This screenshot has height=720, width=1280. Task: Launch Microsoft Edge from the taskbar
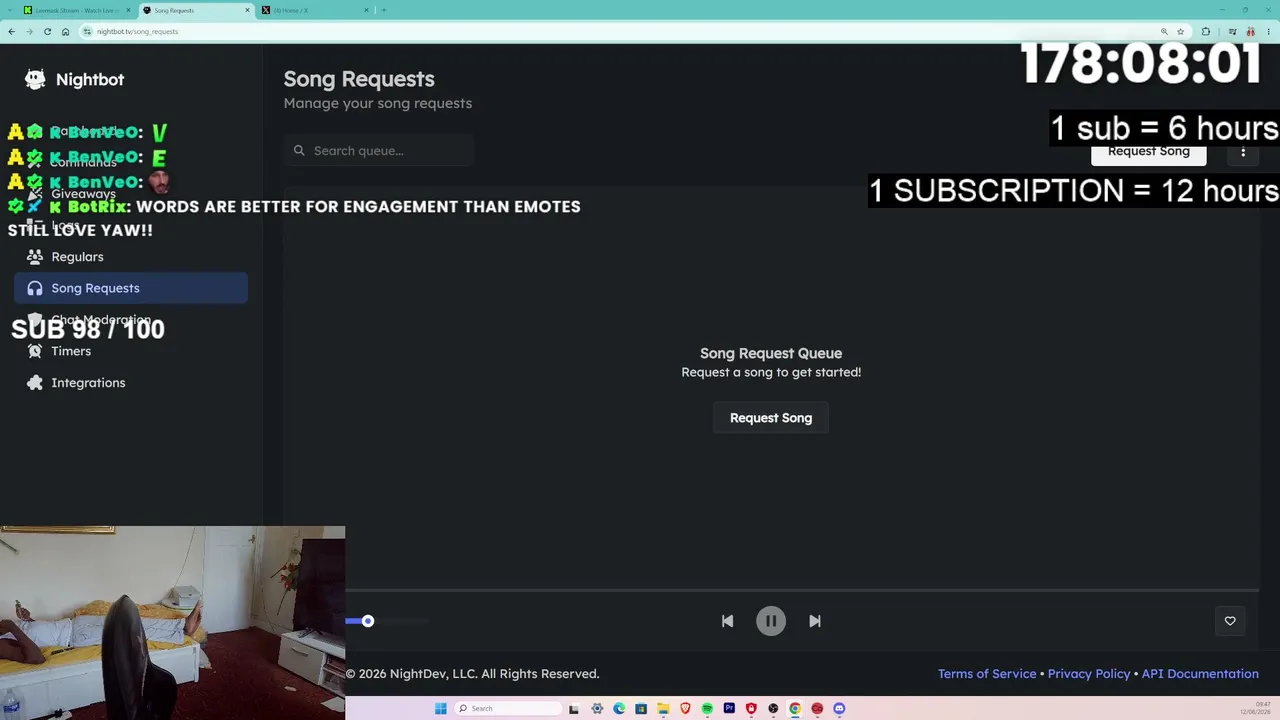[619, 708]
